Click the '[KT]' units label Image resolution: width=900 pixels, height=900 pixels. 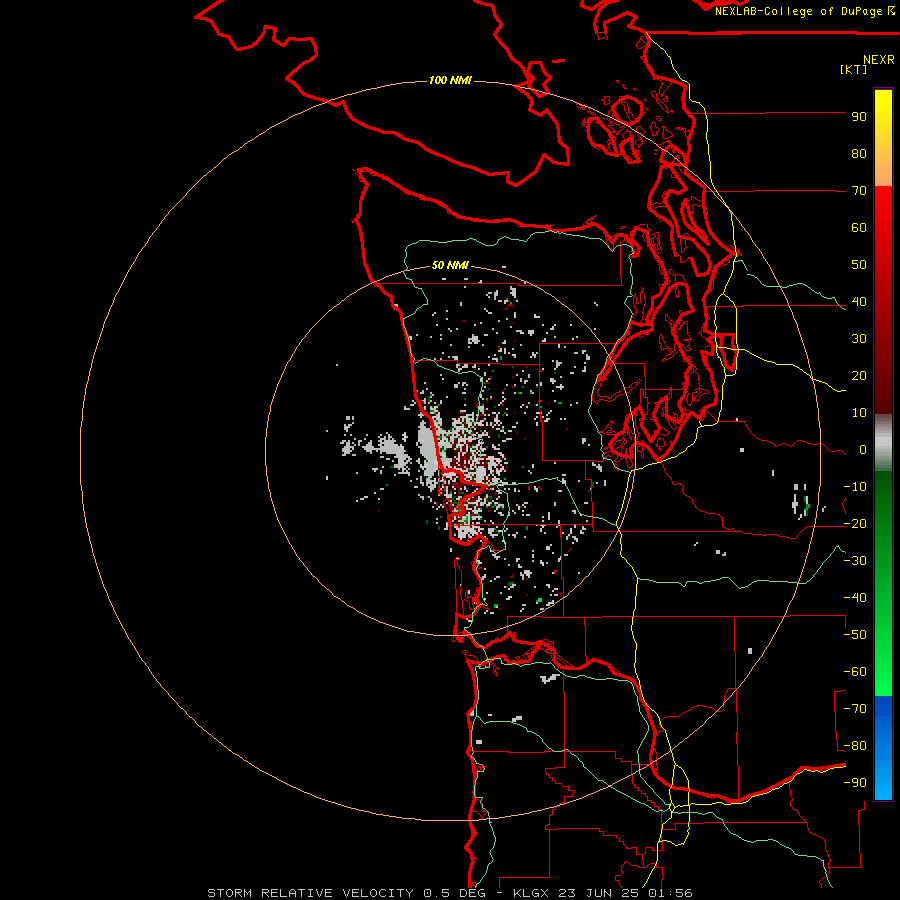point(854,69)
